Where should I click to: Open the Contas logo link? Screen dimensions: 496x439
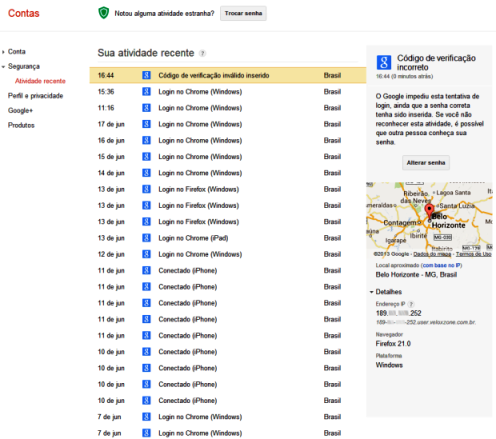[x=24, y=13]
